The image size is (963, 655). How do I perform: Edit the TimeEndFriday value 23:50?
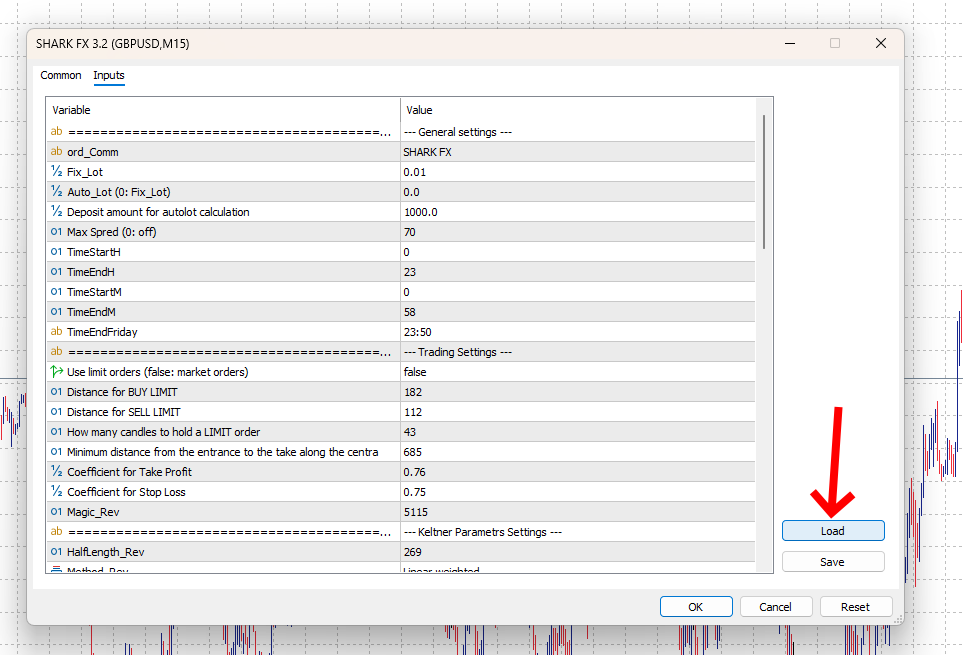(x=578, y=332)
